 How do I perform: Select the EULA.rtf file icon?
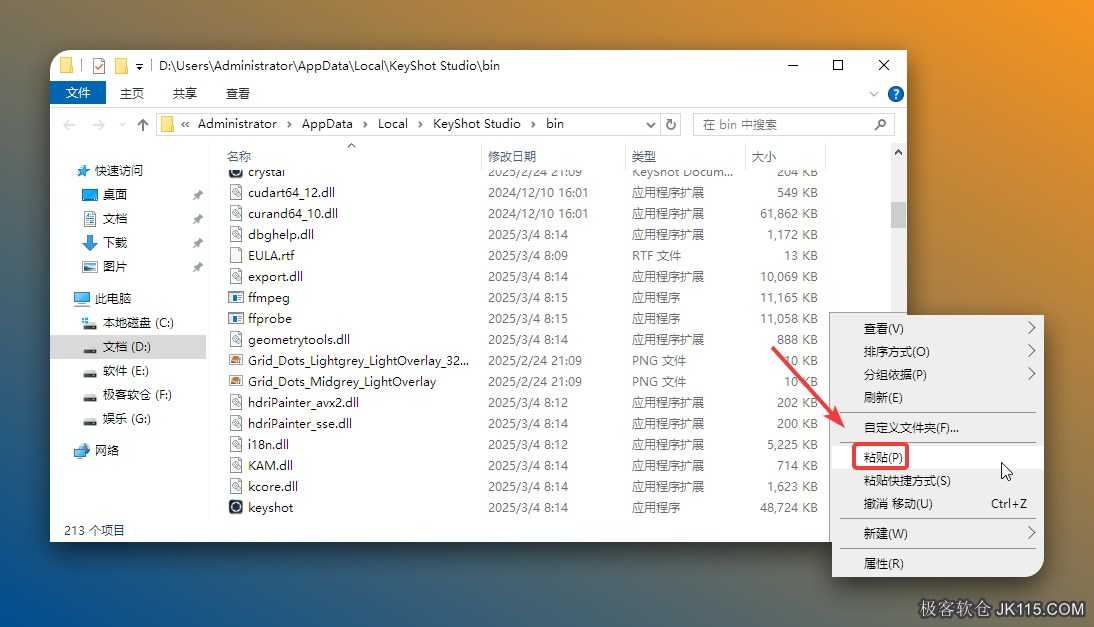click(x=236, y=255)
